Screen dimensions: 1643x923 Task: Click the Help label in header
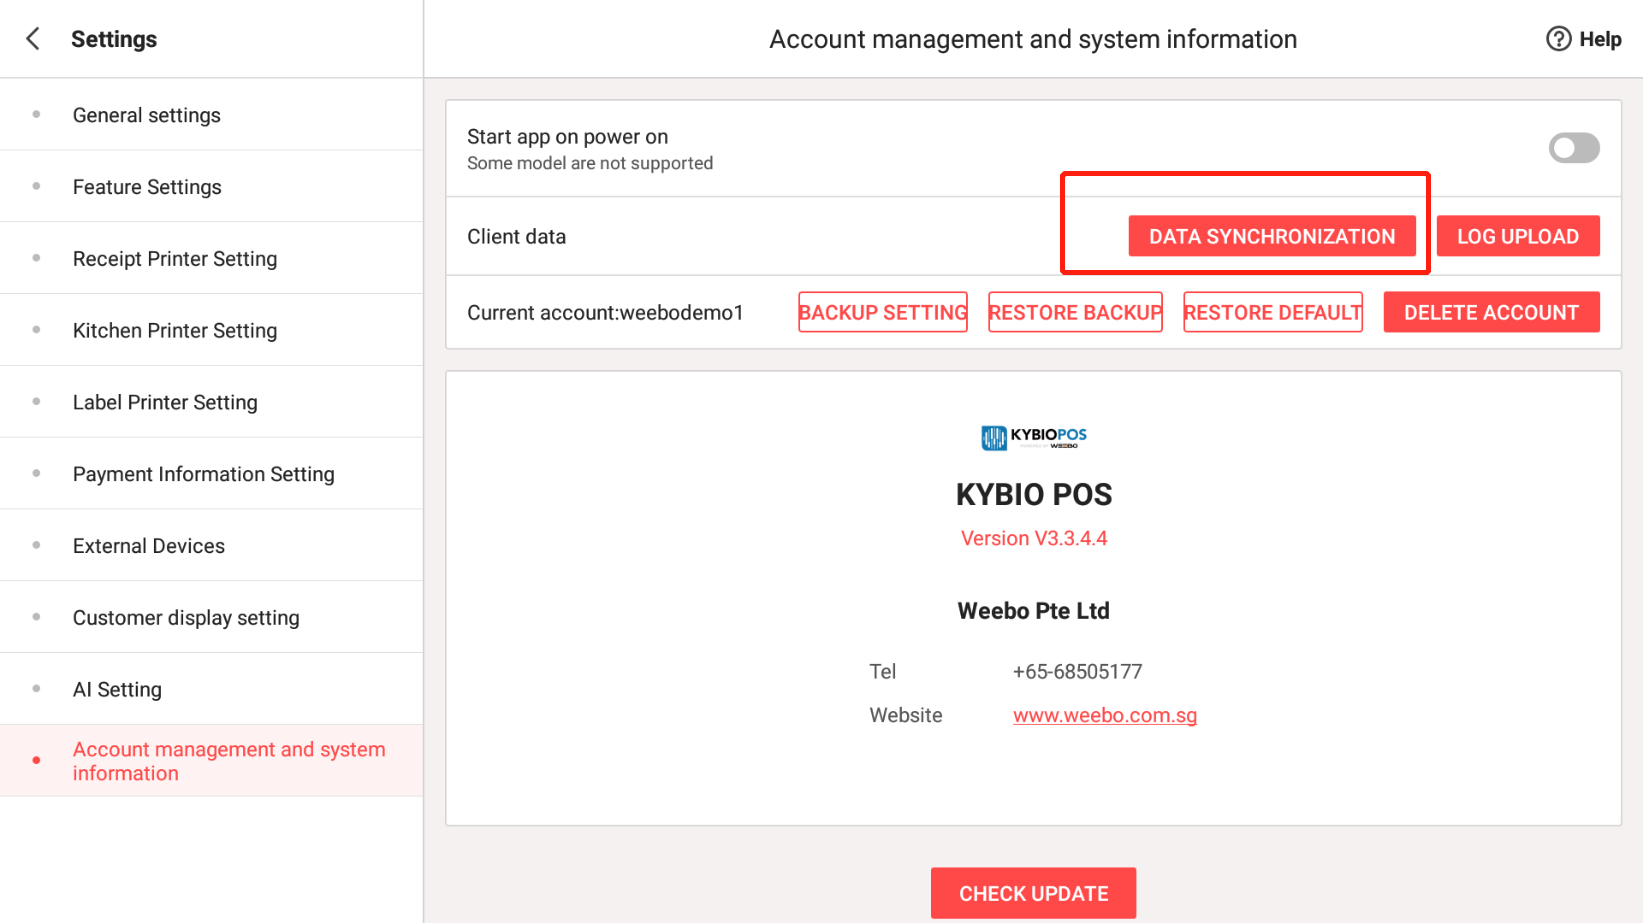pos(1600,39)
